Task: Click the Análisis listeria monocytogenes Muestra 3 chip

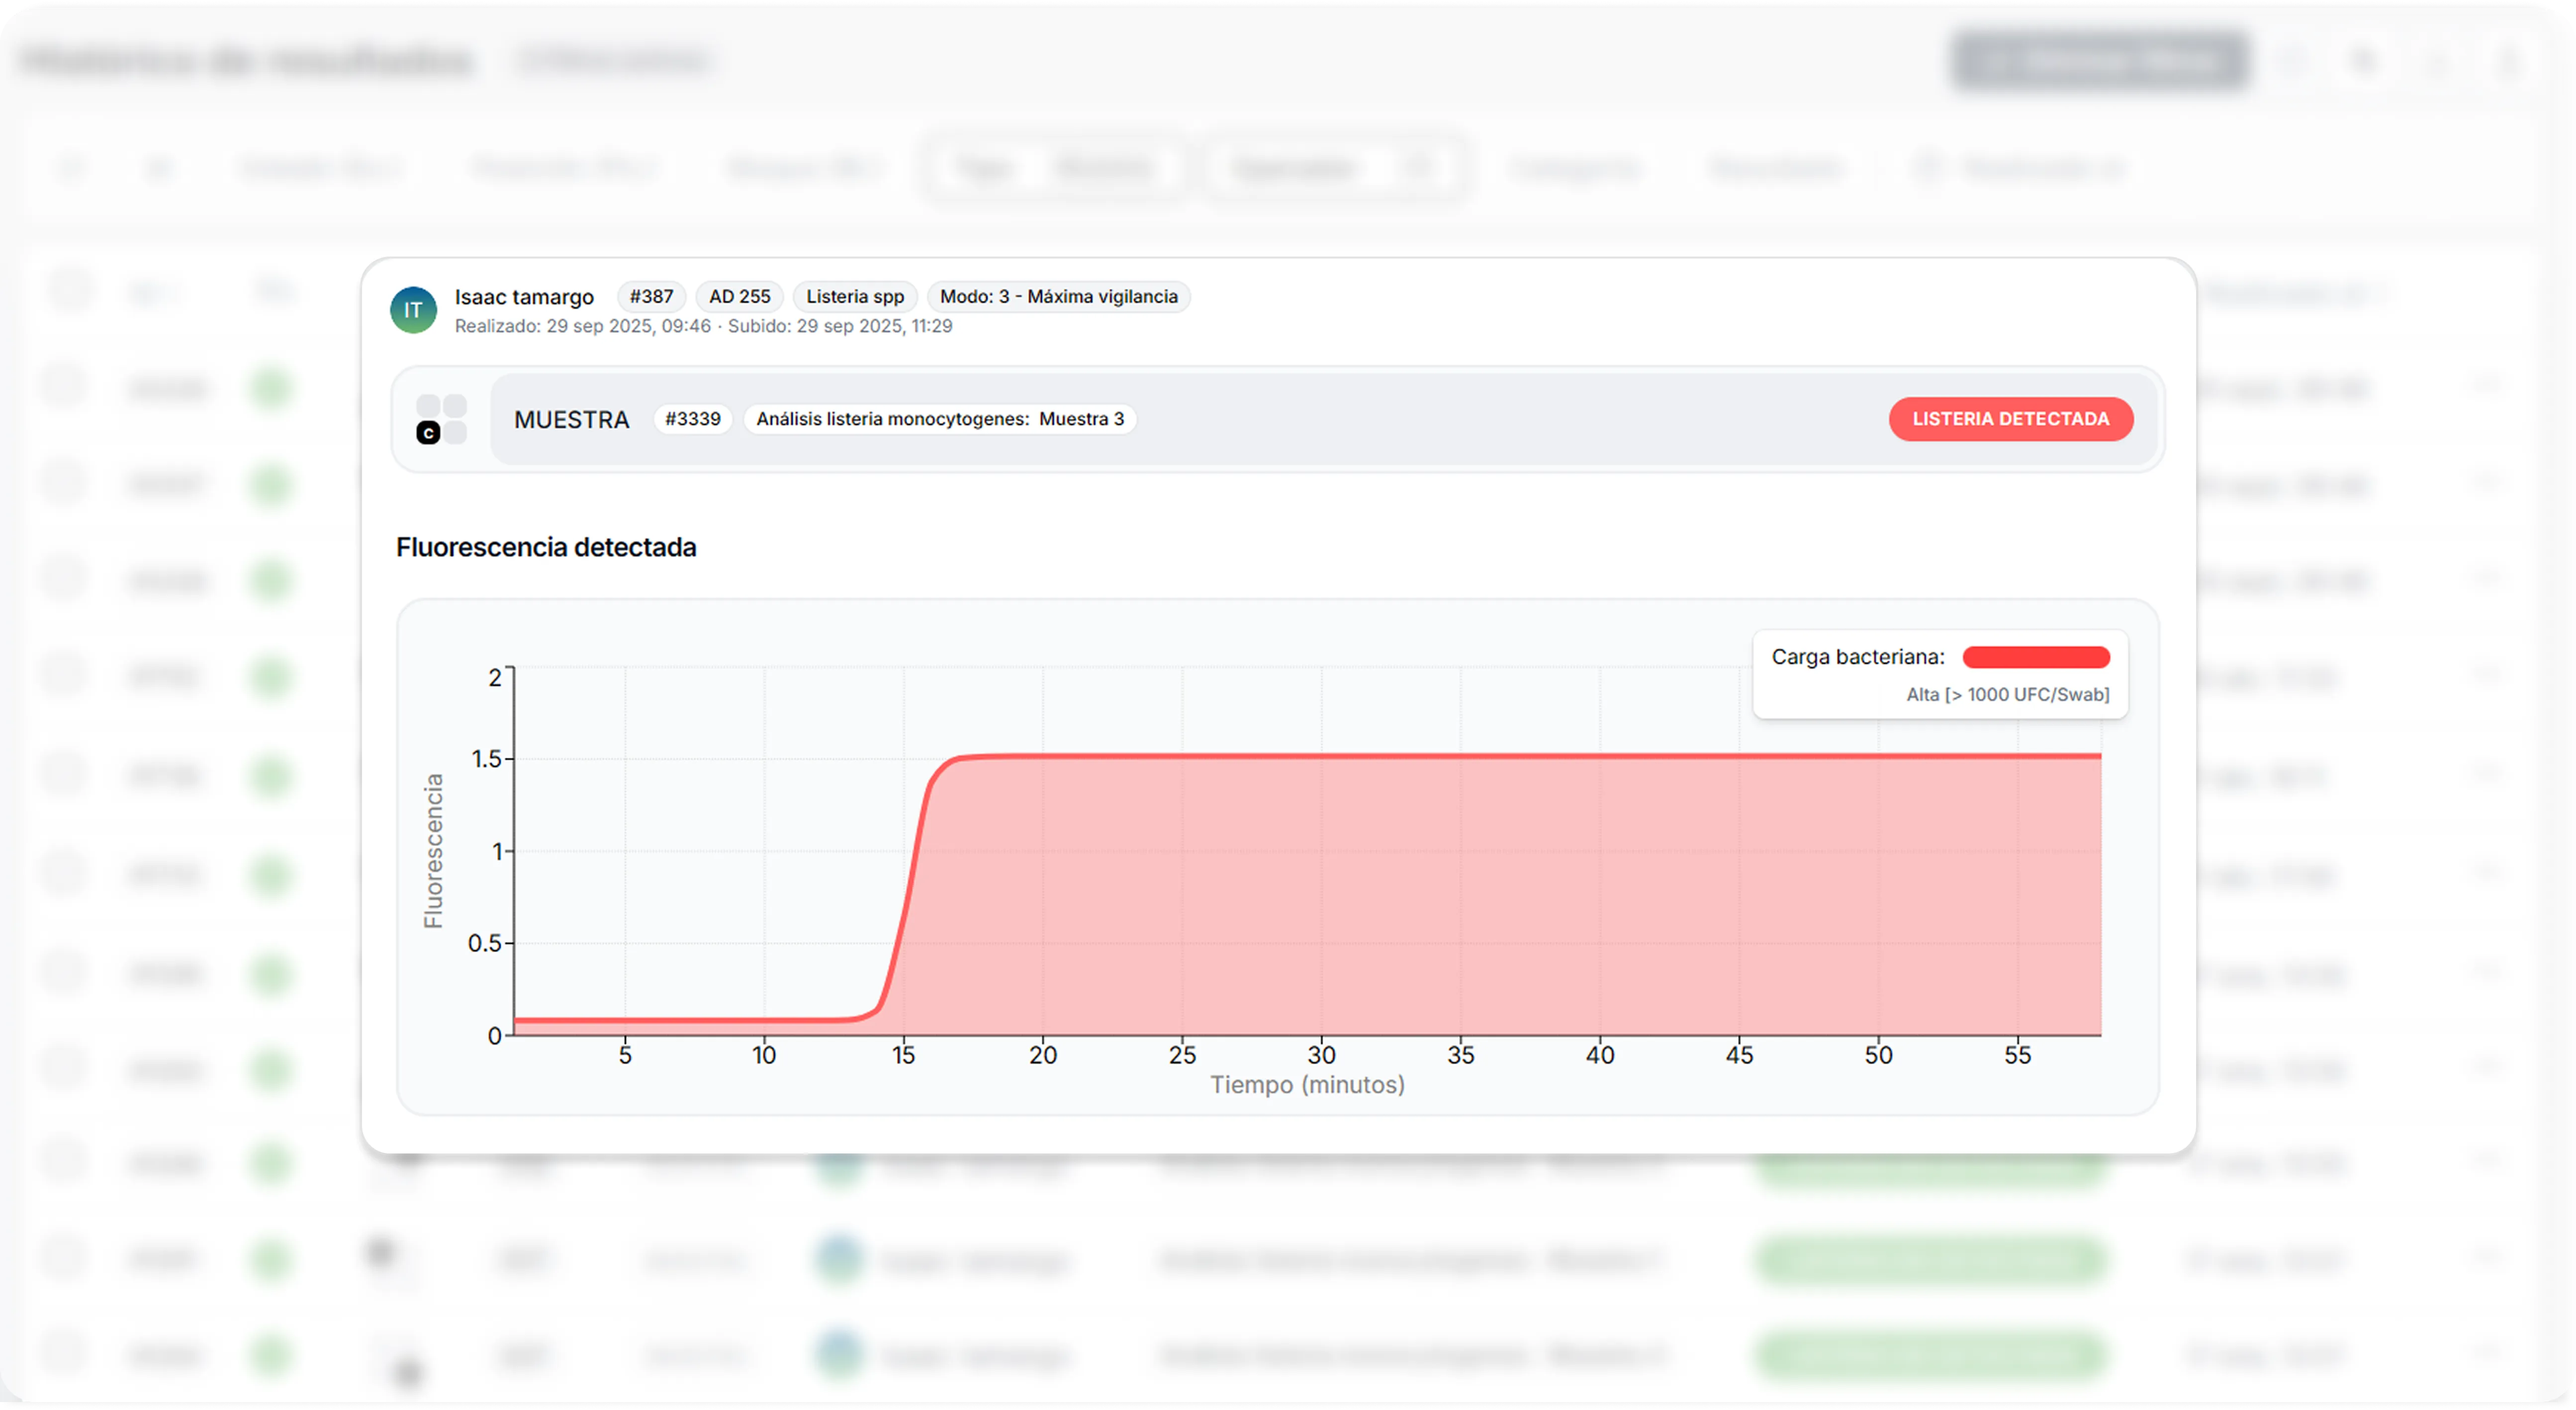Action: pos(939,419)
